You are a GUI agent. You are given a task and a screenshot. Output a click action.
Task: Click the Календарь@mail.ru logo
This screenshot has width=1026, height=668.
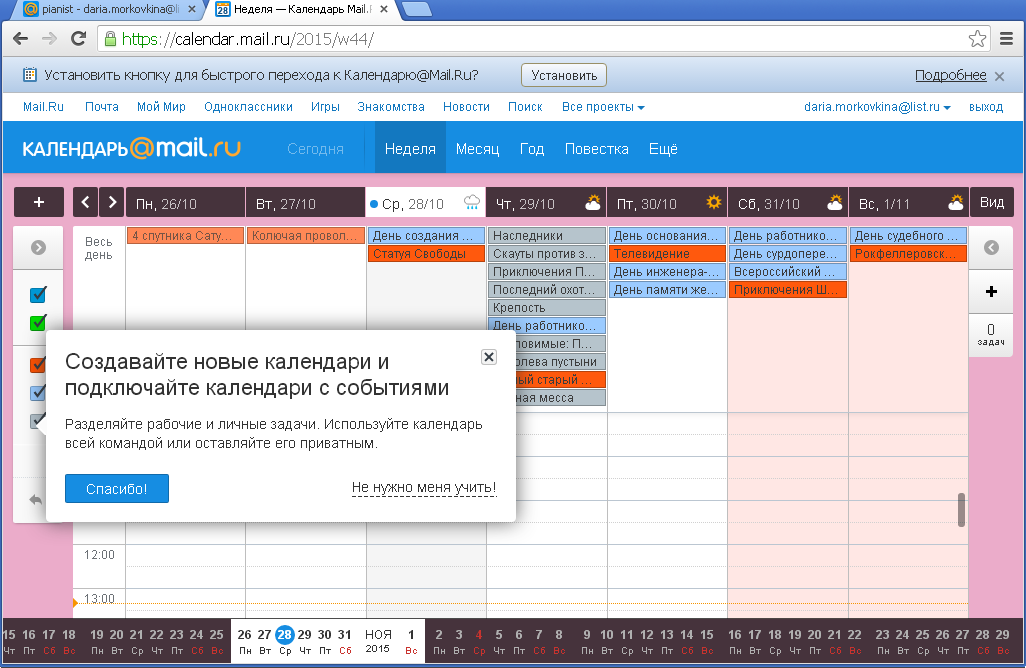pyautogui.click(x=132, y=149)
